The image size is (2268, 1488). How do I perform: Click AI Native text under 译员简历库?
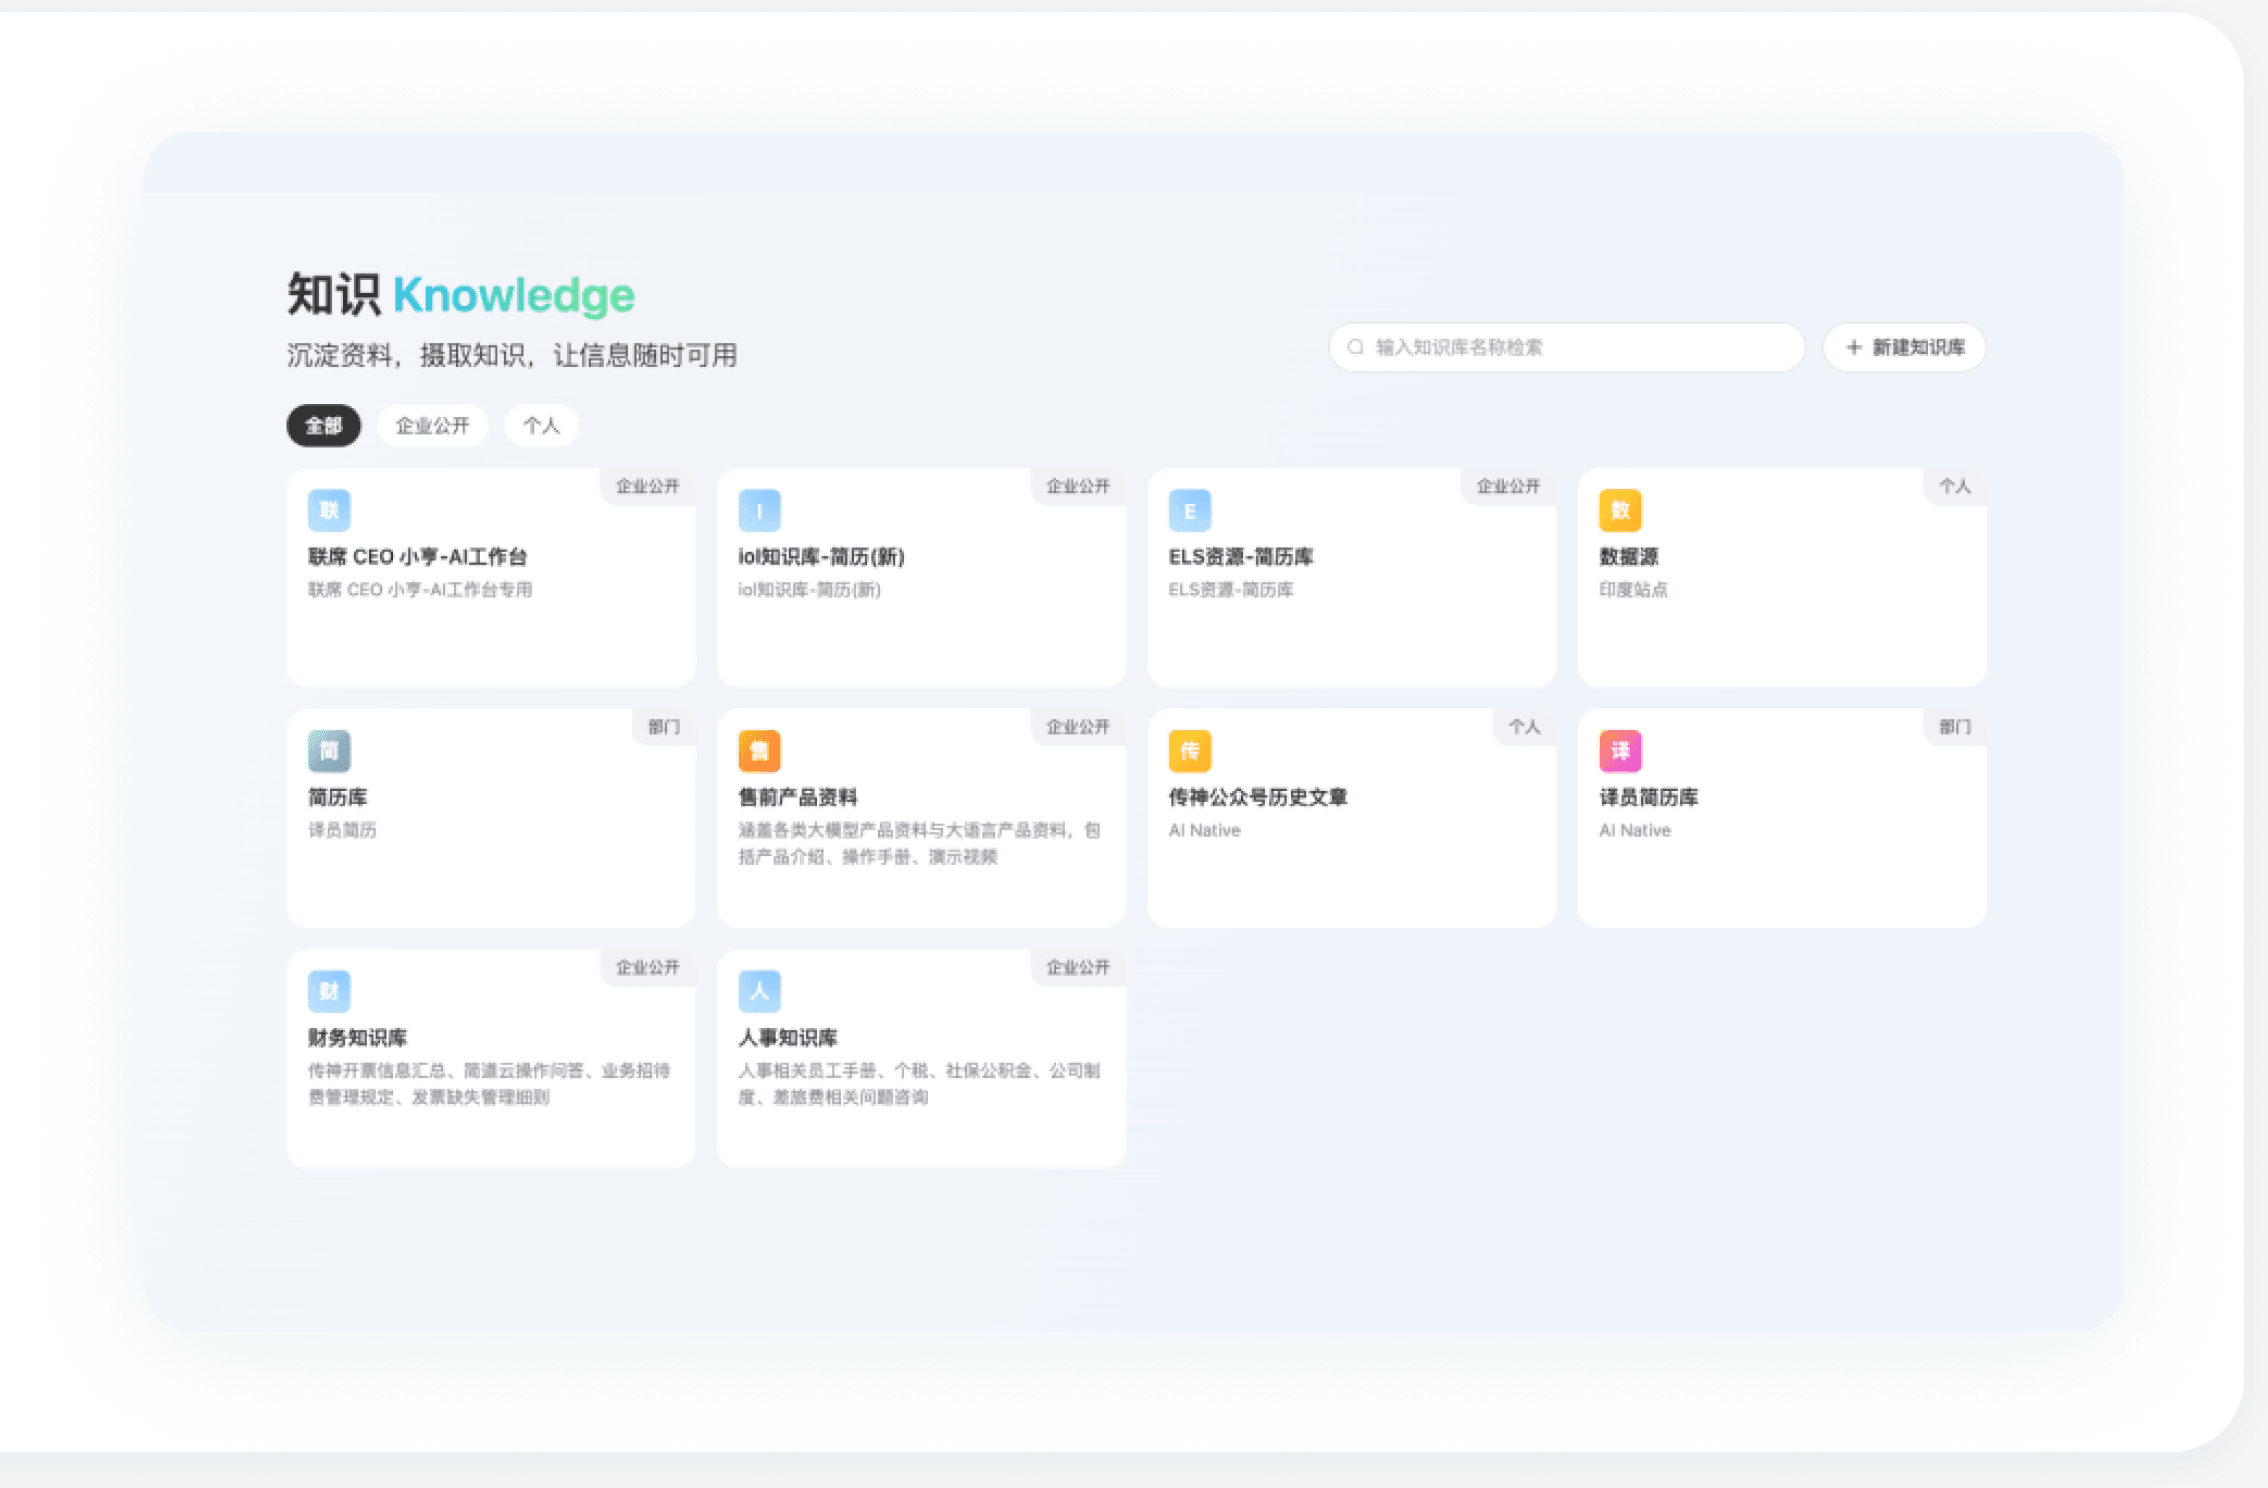point(1635,830)
